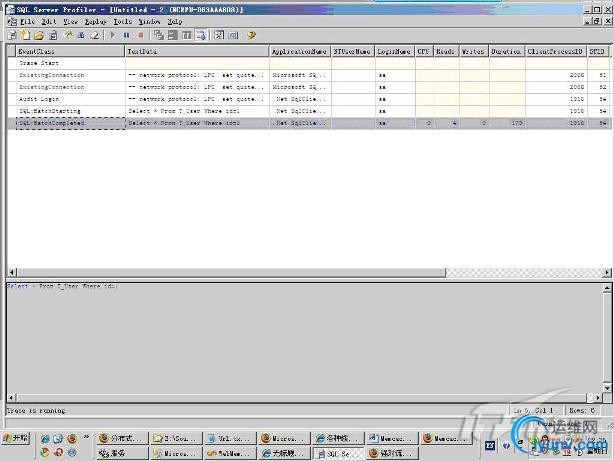Click the ApplicationName column header
This screenshot has height=461, width=614.
coord(300,51)
